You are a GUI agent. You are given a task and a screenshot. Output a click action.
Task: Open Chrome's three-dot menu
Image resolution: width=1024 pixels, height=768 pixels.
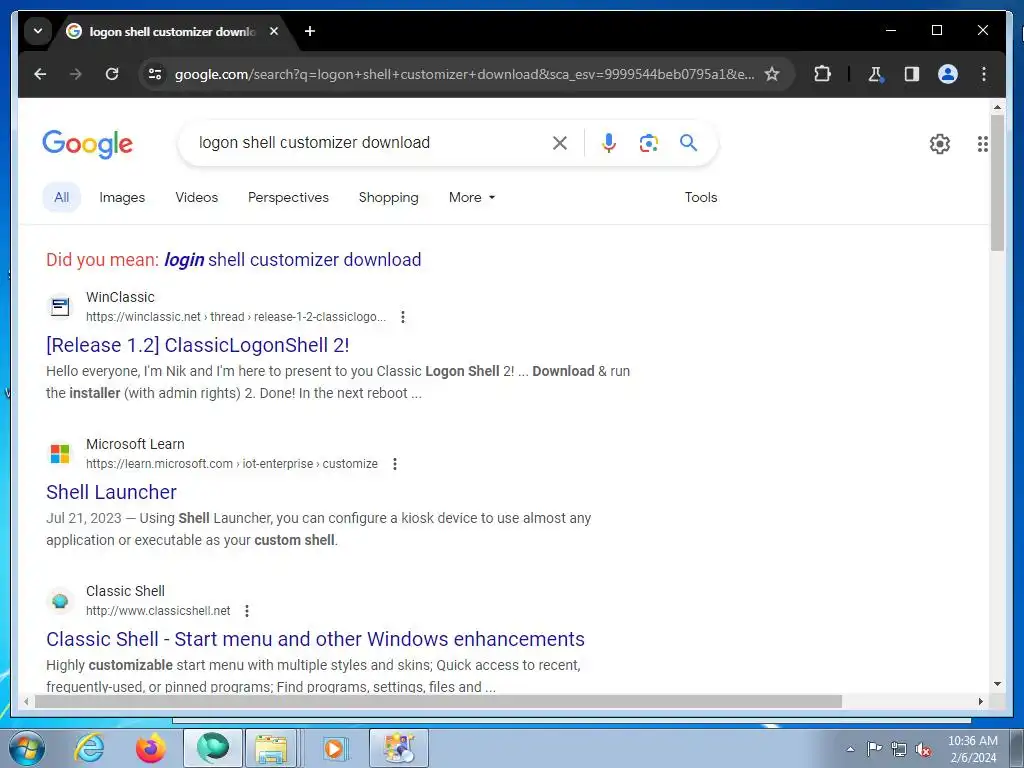pos(984,74)
